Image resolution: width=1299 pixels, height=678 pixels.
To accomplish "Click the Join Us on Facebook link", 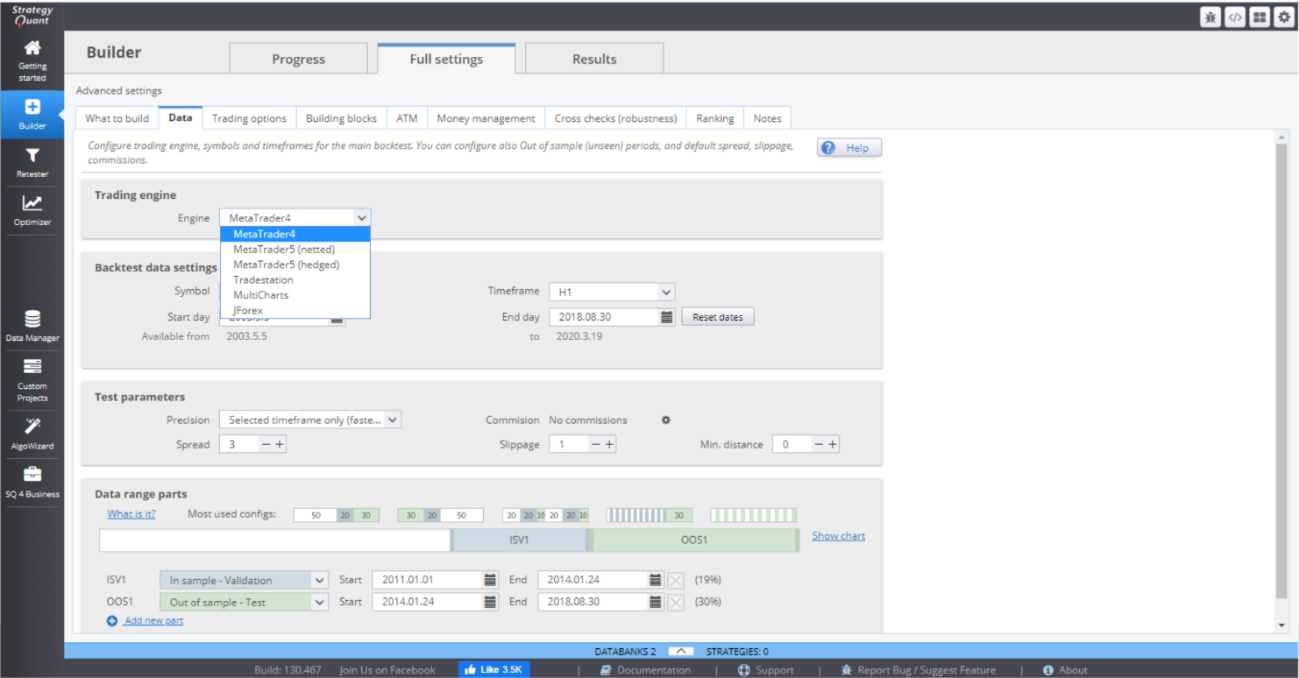I will [x=387, y=670].
